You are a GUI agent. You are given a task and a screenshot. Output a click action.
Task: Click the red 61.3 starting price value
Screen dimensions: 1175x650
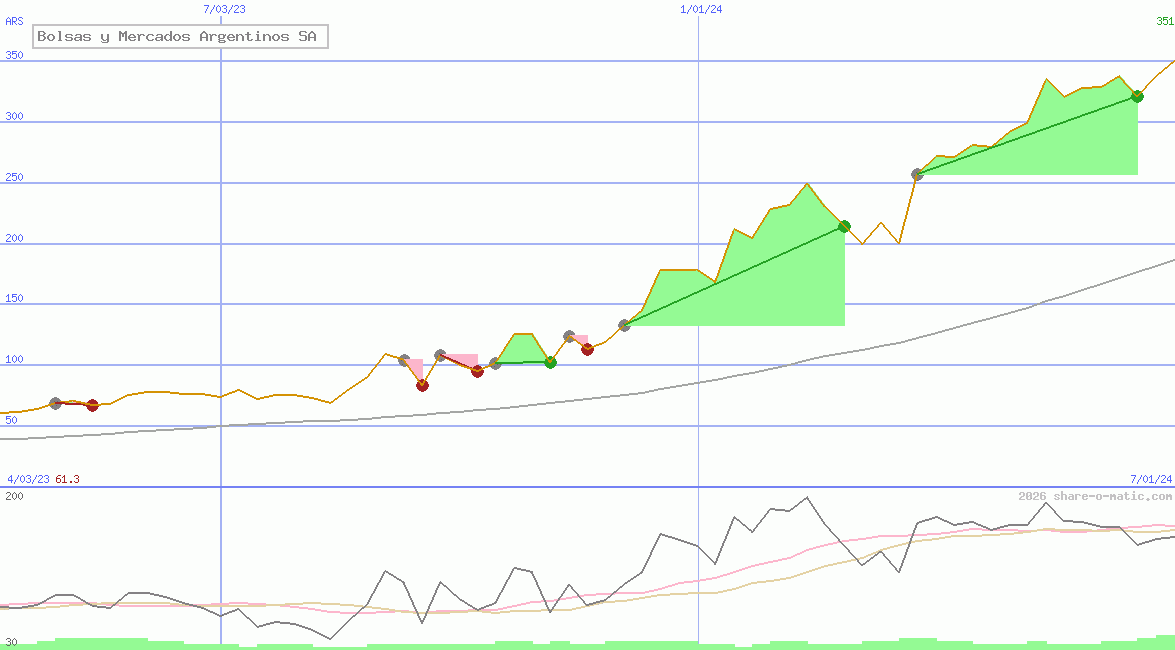click(67, 479)
